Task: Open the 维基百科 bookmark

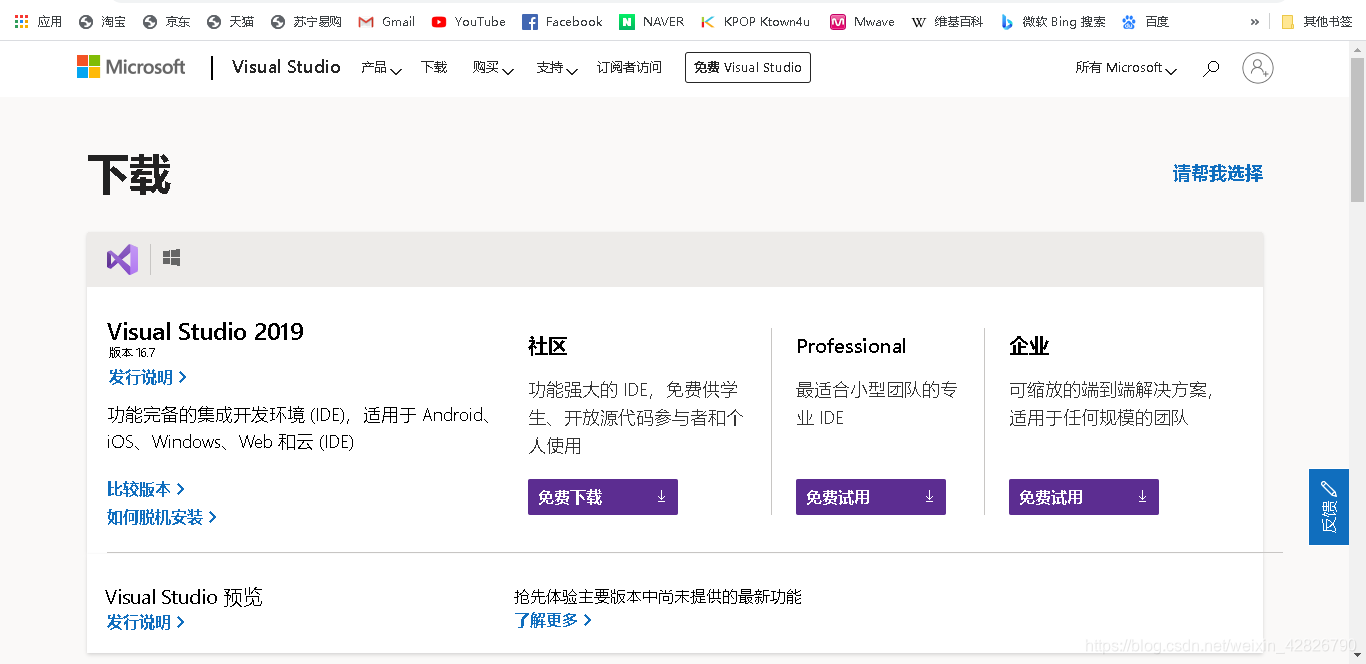Action: [947, 21]
